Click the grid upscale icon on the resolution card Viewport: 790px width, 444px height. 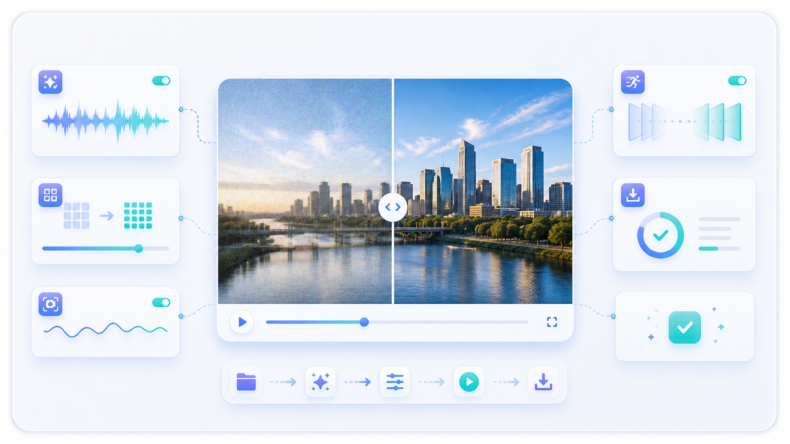pos(50,195)
